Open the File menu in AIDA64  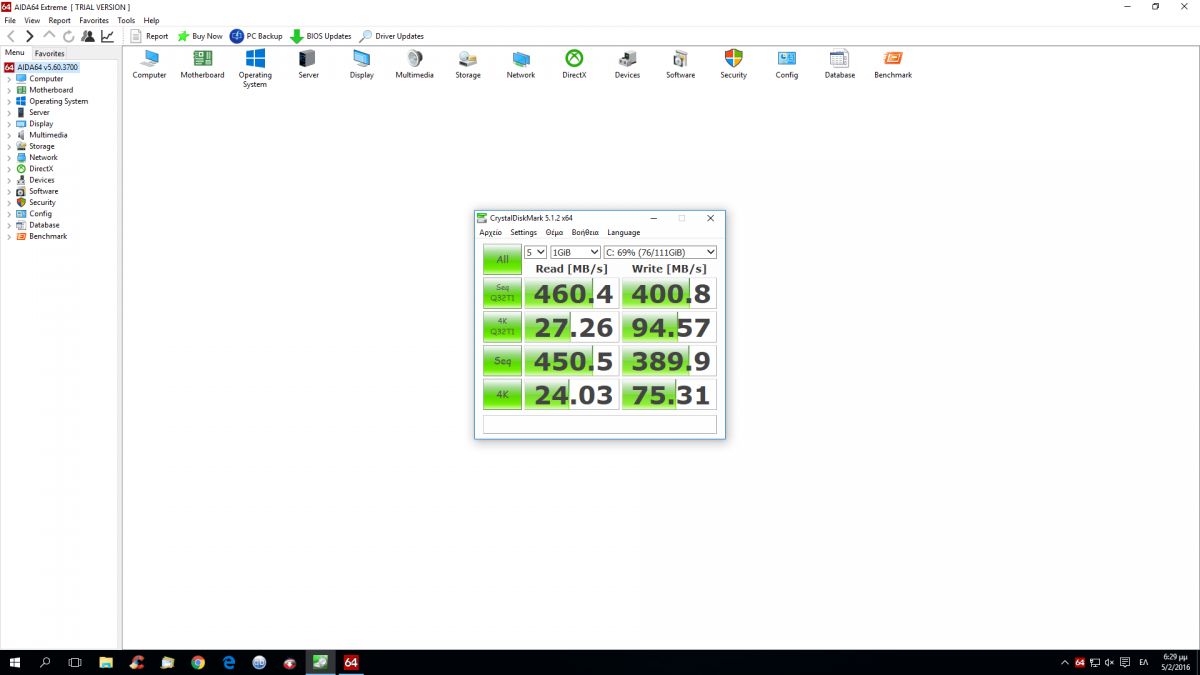[x=10, y=20]
